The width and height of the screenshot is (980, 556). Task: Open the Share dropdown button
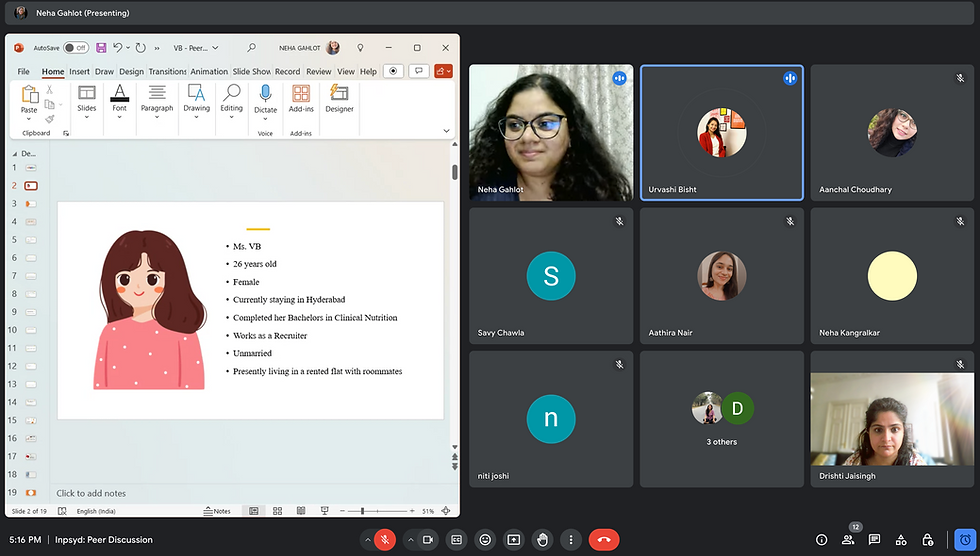pyautogui.click(x=443, y=71)
